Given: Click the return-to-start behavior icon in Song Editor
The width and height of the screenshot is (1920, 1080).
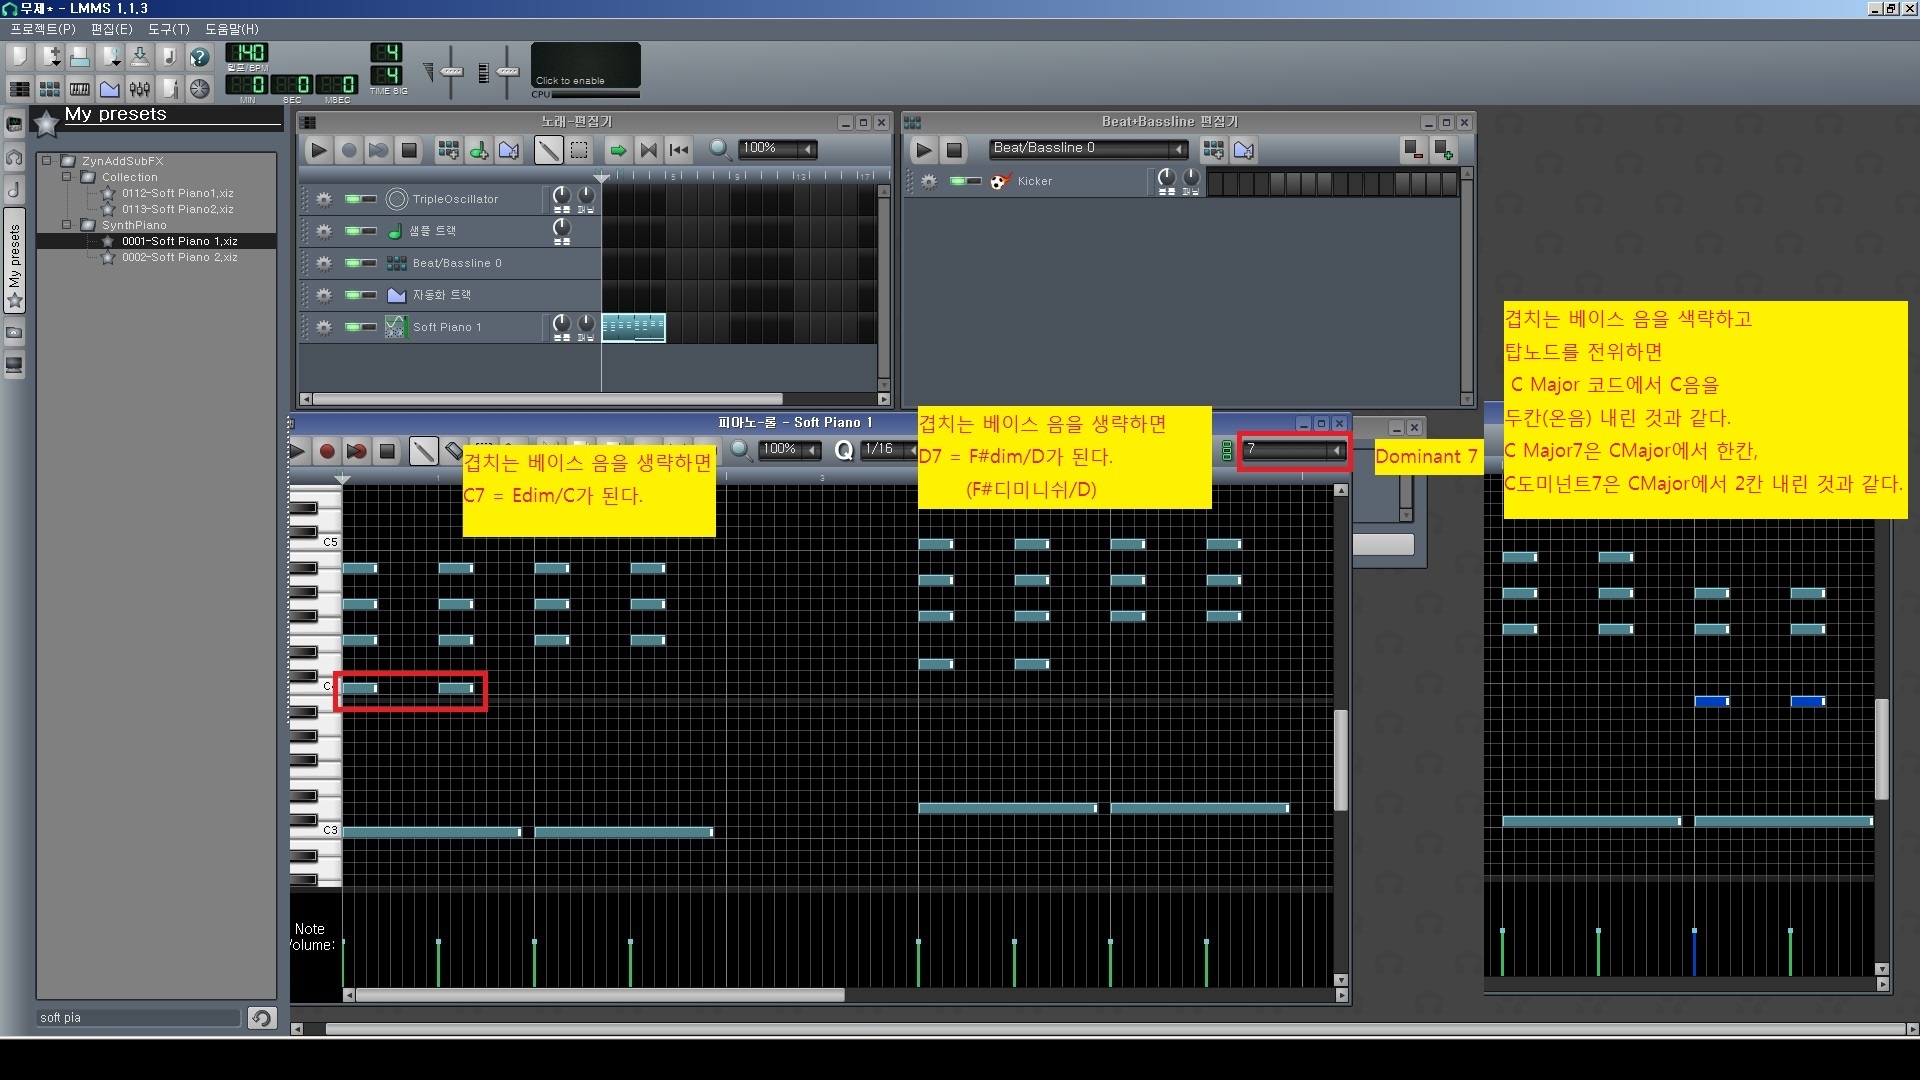Looking at the screenshot, I should [x=679, y=150].
